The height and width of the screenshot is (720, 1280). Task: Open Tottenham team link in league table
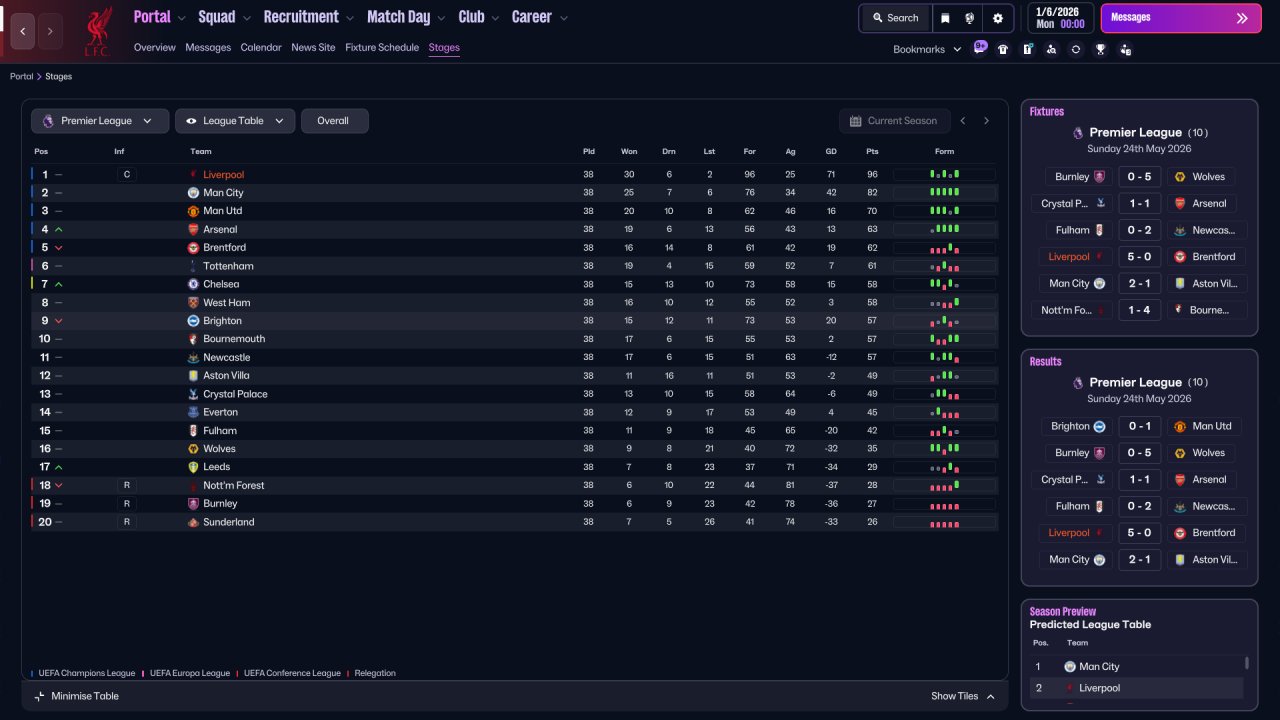228,266
